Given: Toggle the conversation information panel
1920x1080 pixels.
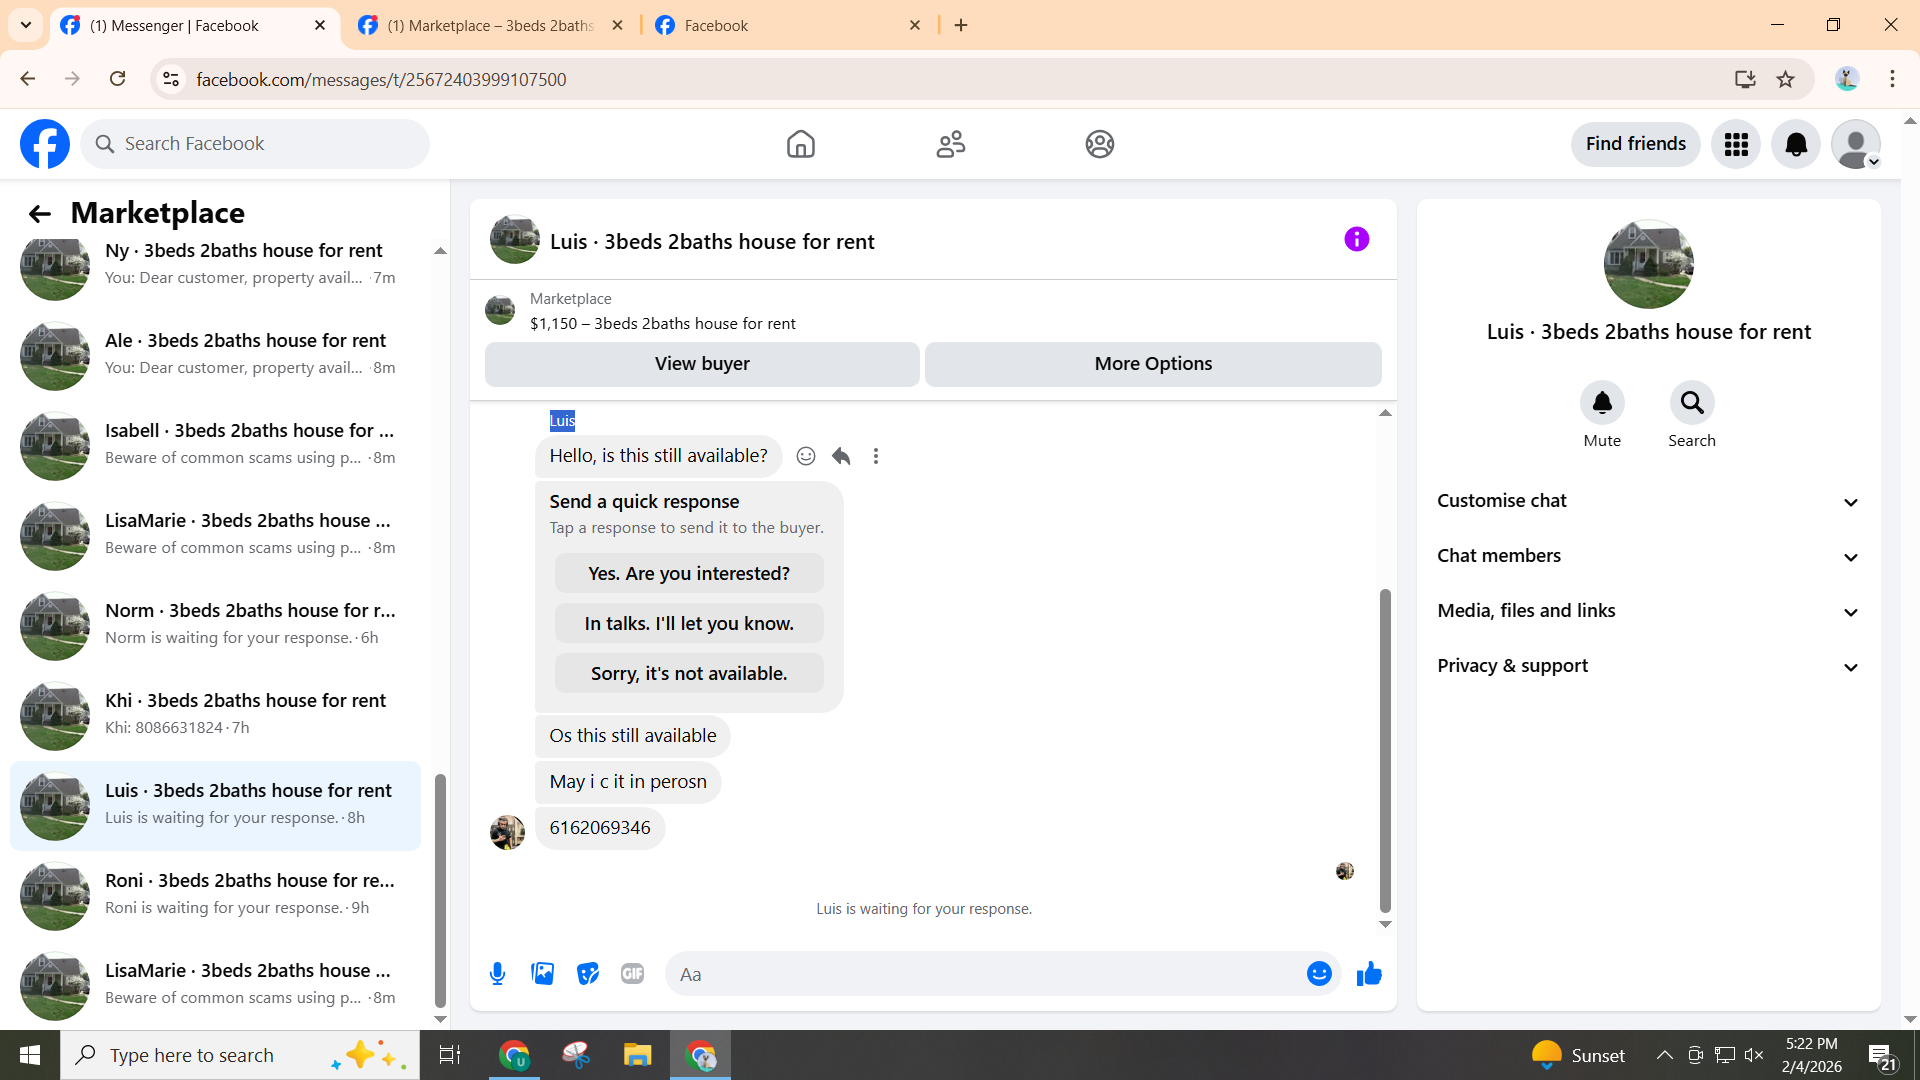Looking at the screenshot, I should 1356,239.
